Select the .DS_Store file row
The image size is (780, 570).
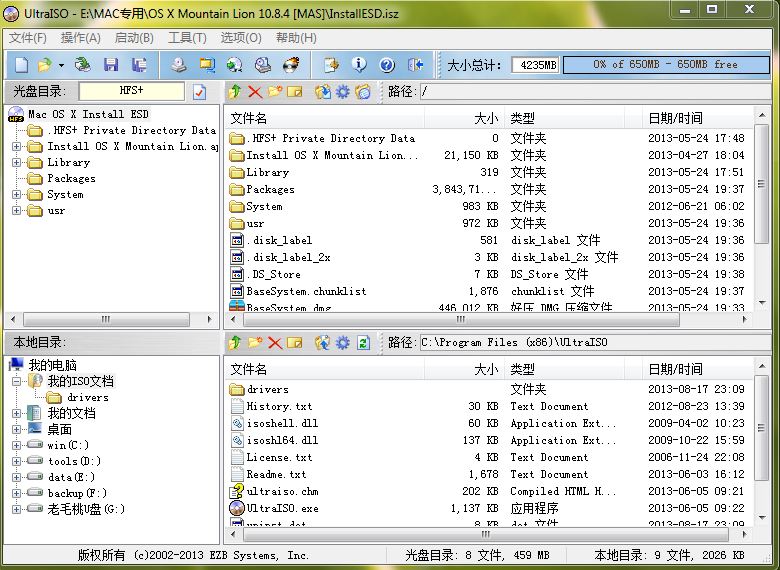488,274
